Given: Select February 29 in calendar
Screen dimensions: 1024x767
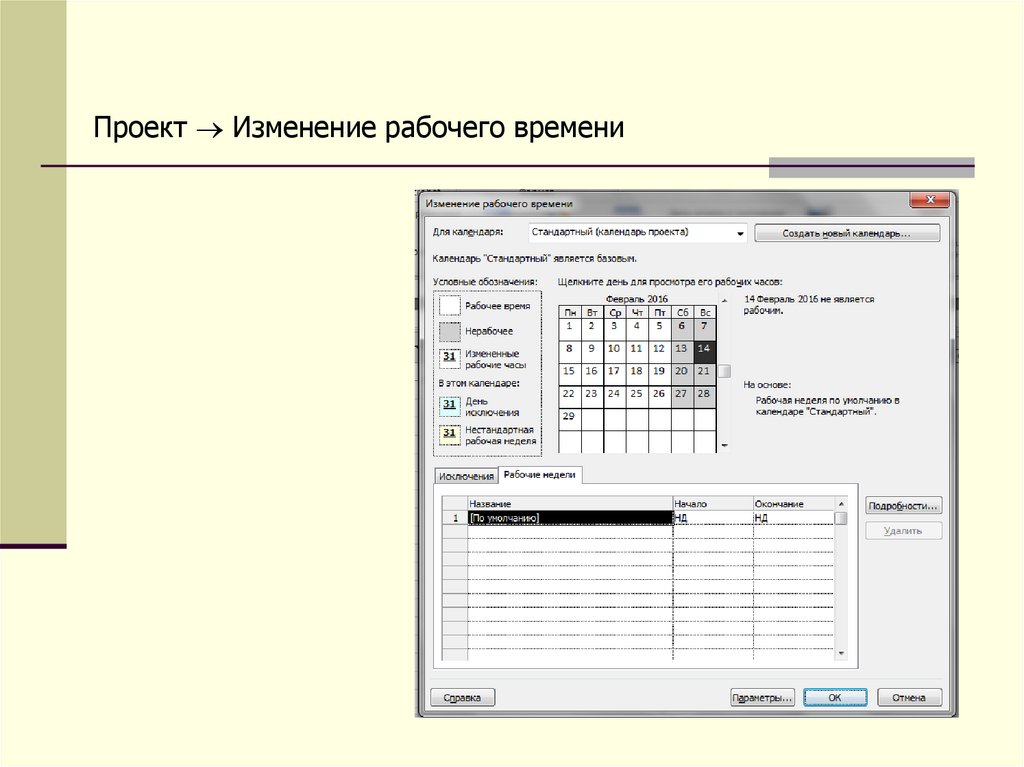Looking at the screenshot, I should tap(569, 417).
